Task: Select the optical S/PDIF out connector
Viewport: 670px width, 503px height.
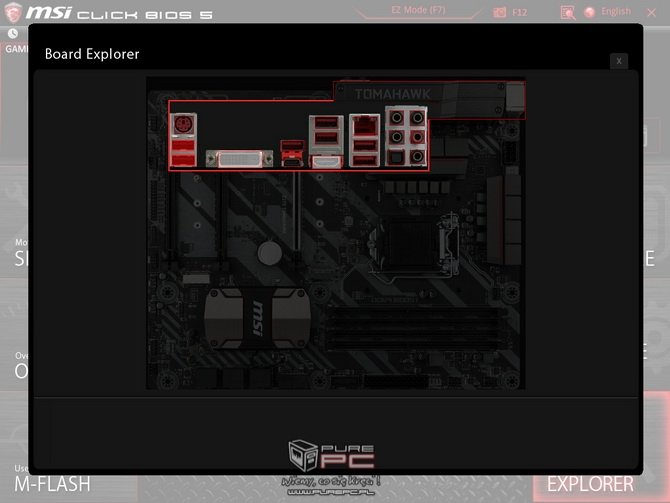Action: click(x=397, y=157)
